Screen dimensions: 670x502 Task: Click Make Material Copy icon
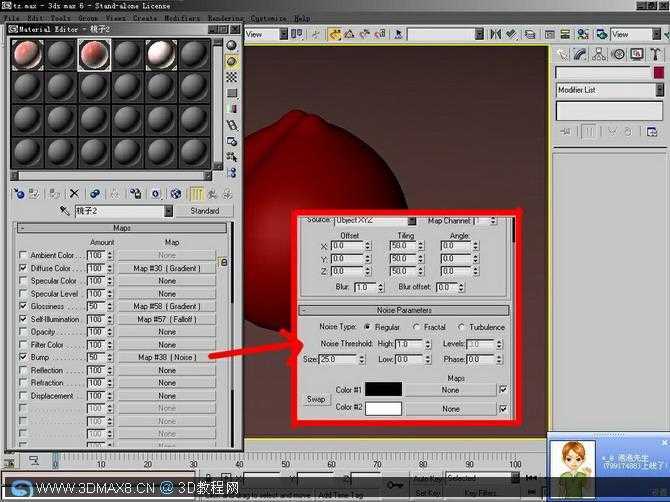(95, 194)
